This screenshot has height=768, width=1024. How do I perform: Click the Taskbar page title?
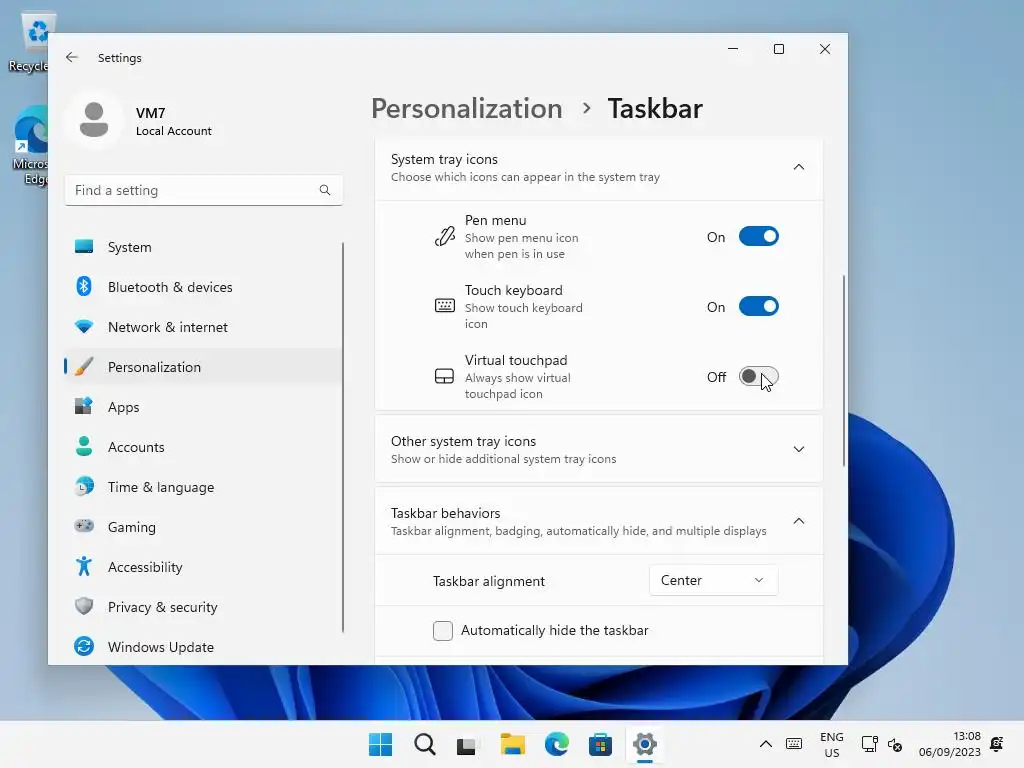[x=655, y=108]
